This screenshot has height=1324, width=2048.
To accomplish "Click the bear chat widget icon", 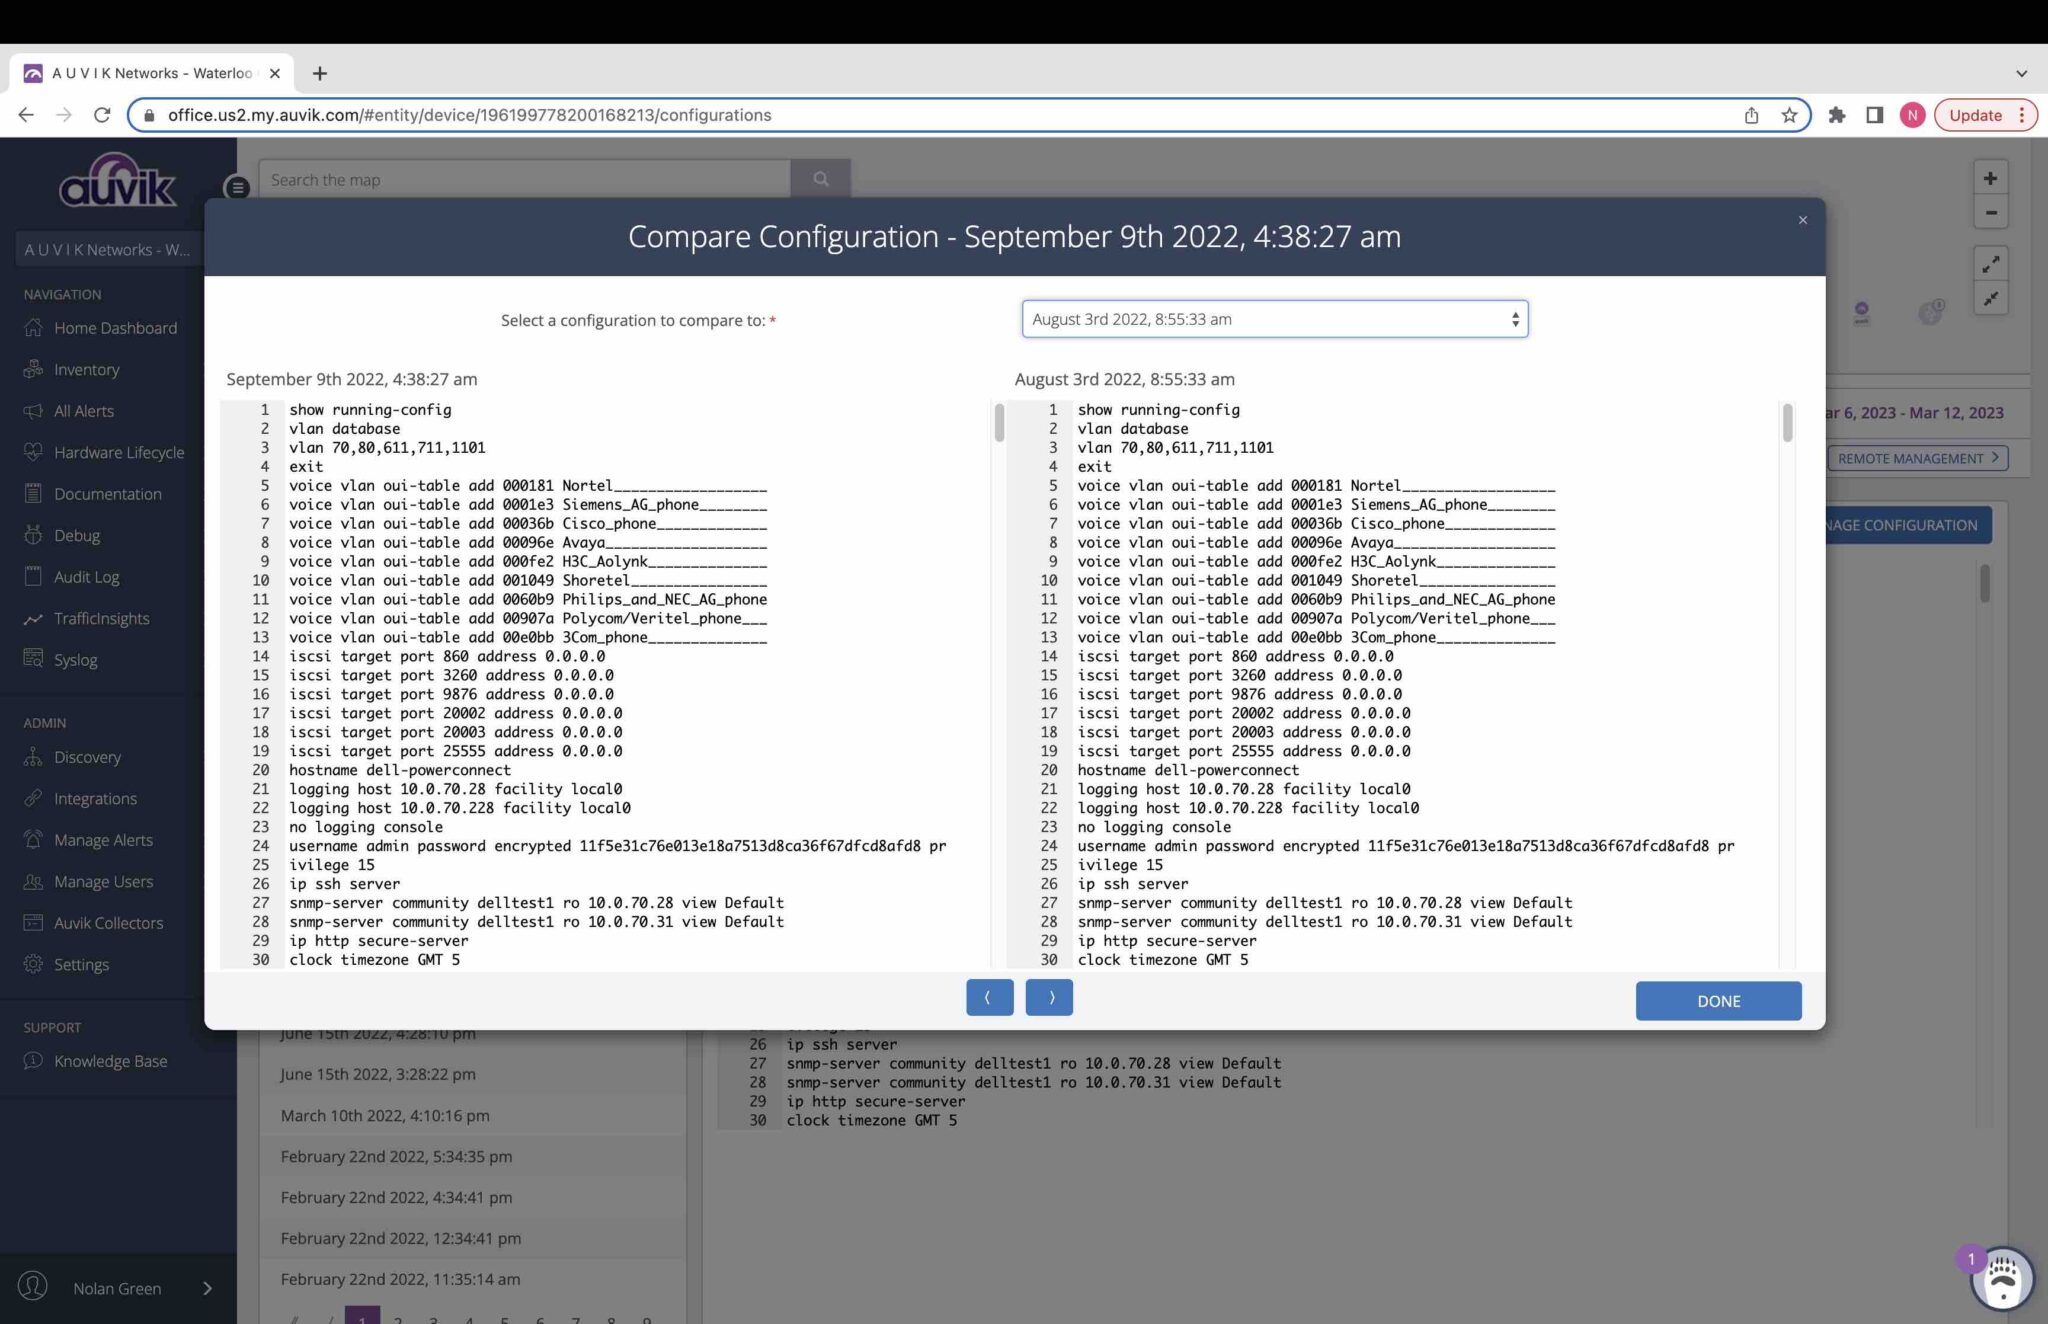I will point(2002,1278).
